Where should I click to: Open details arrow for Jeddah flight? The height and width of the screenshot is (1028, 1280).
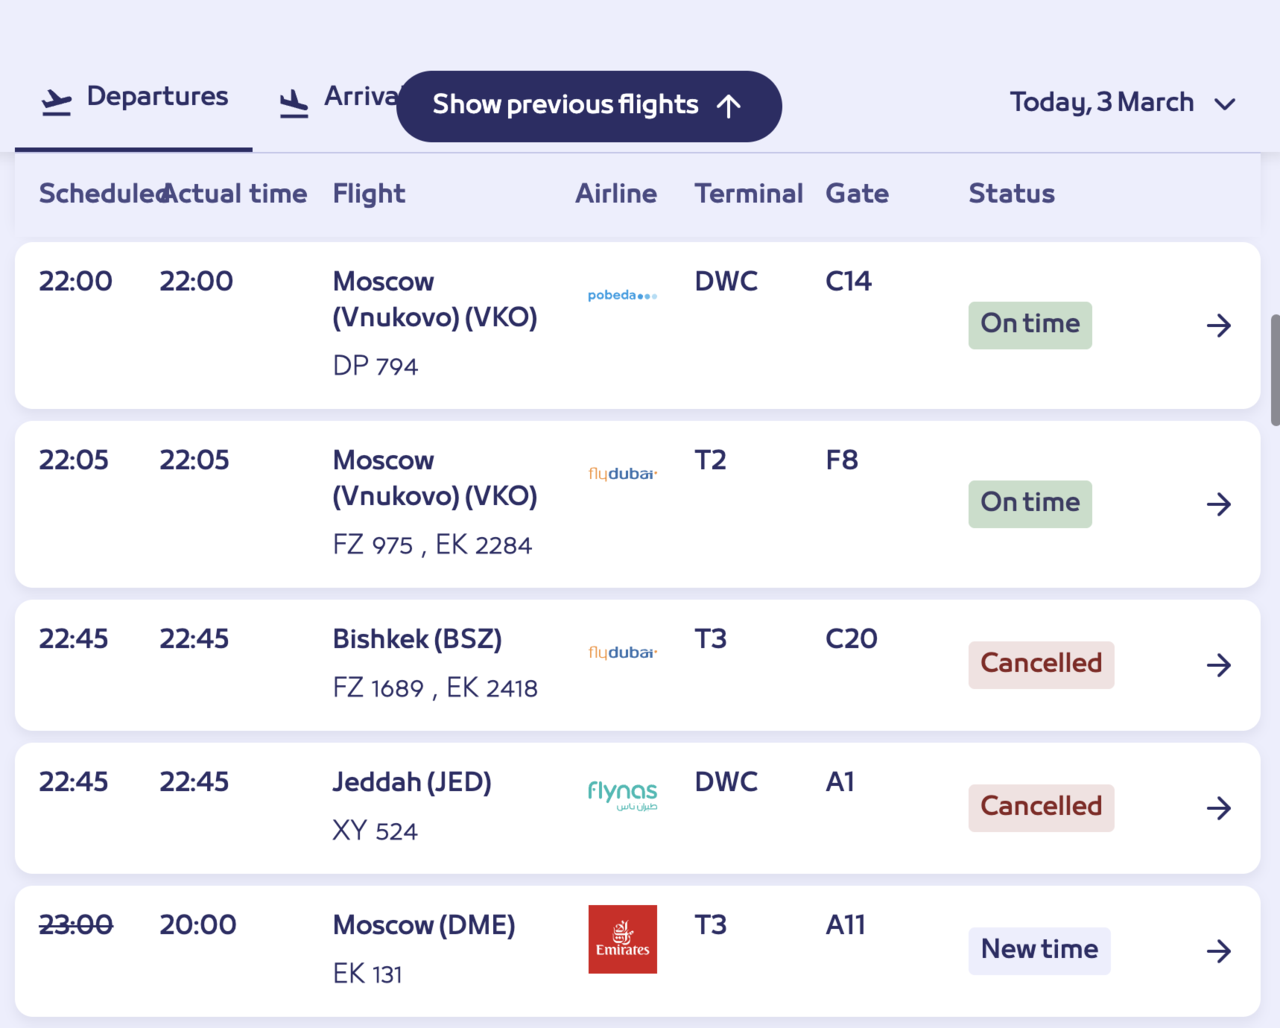click(x=1218, y=808)
